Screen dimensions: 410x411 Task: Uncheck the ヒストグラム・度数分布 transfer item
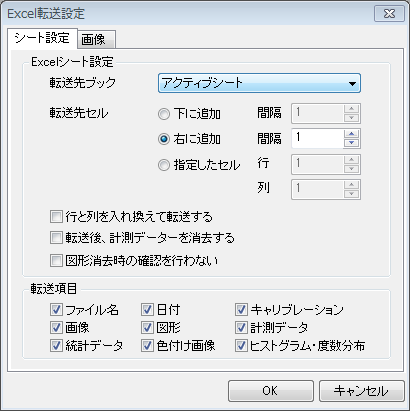point(241,346)
